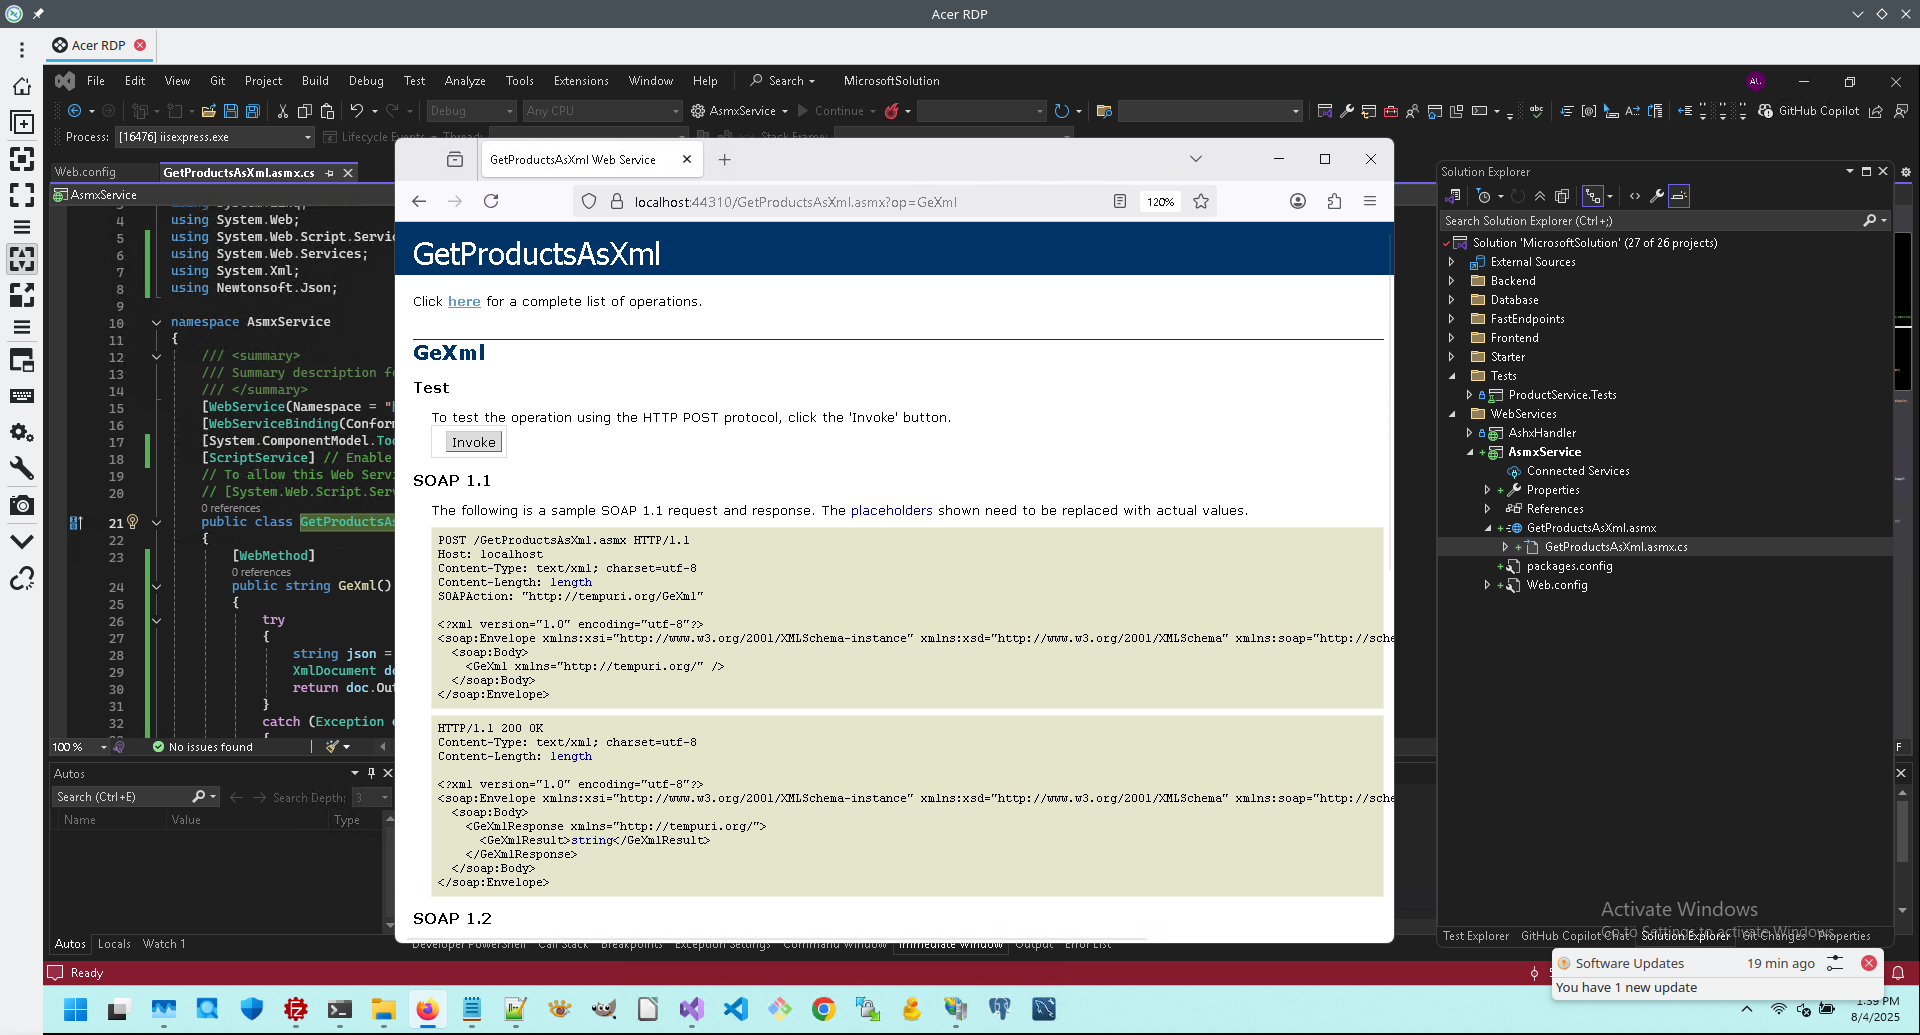Save all files in Visual Studio toolbar
This screenshot has width=1920, height=1035.
253,111
